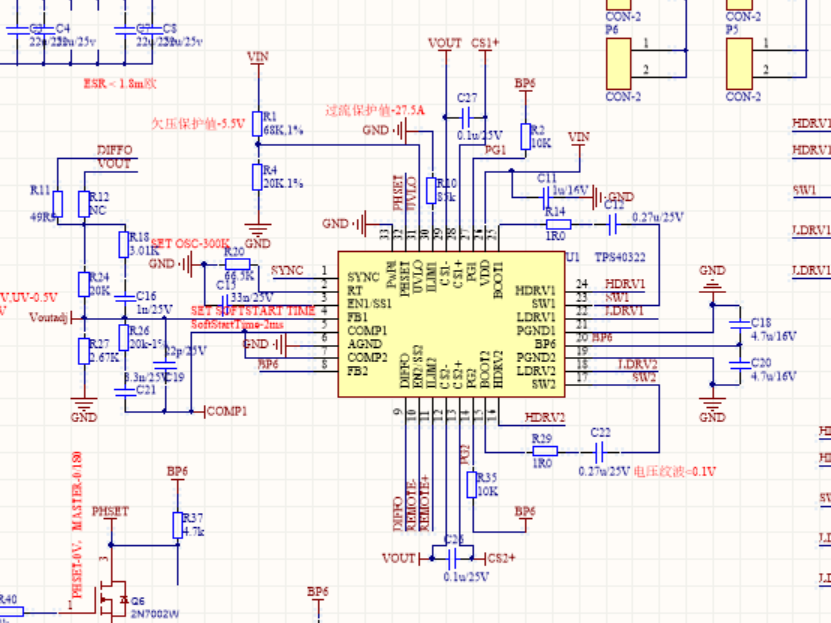Click the SYNC net label at pin 1
Viewport: 831px width, 623px height.
point(287,270)
